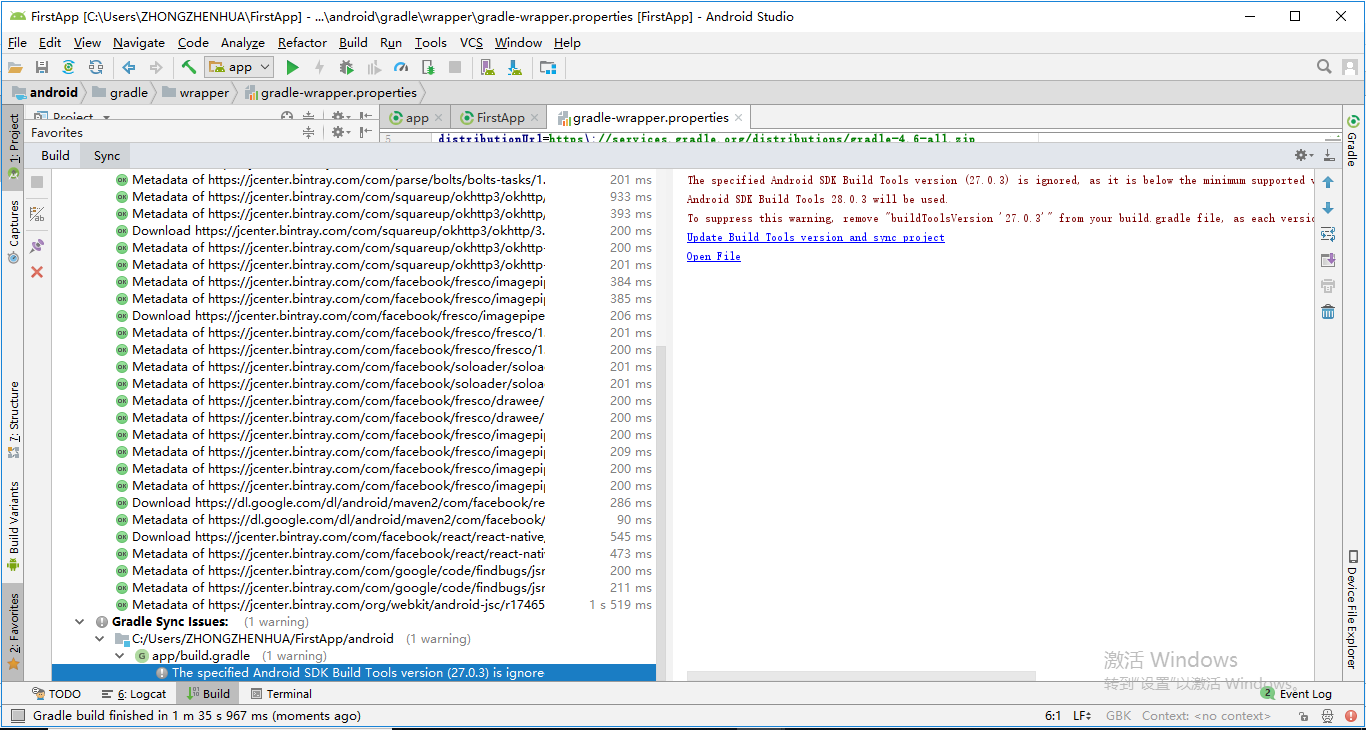Click the Favorites panel collapse-all icon
Viewport: 1366px width, 730px height.
pyautogui.click(x=308, y=132)
